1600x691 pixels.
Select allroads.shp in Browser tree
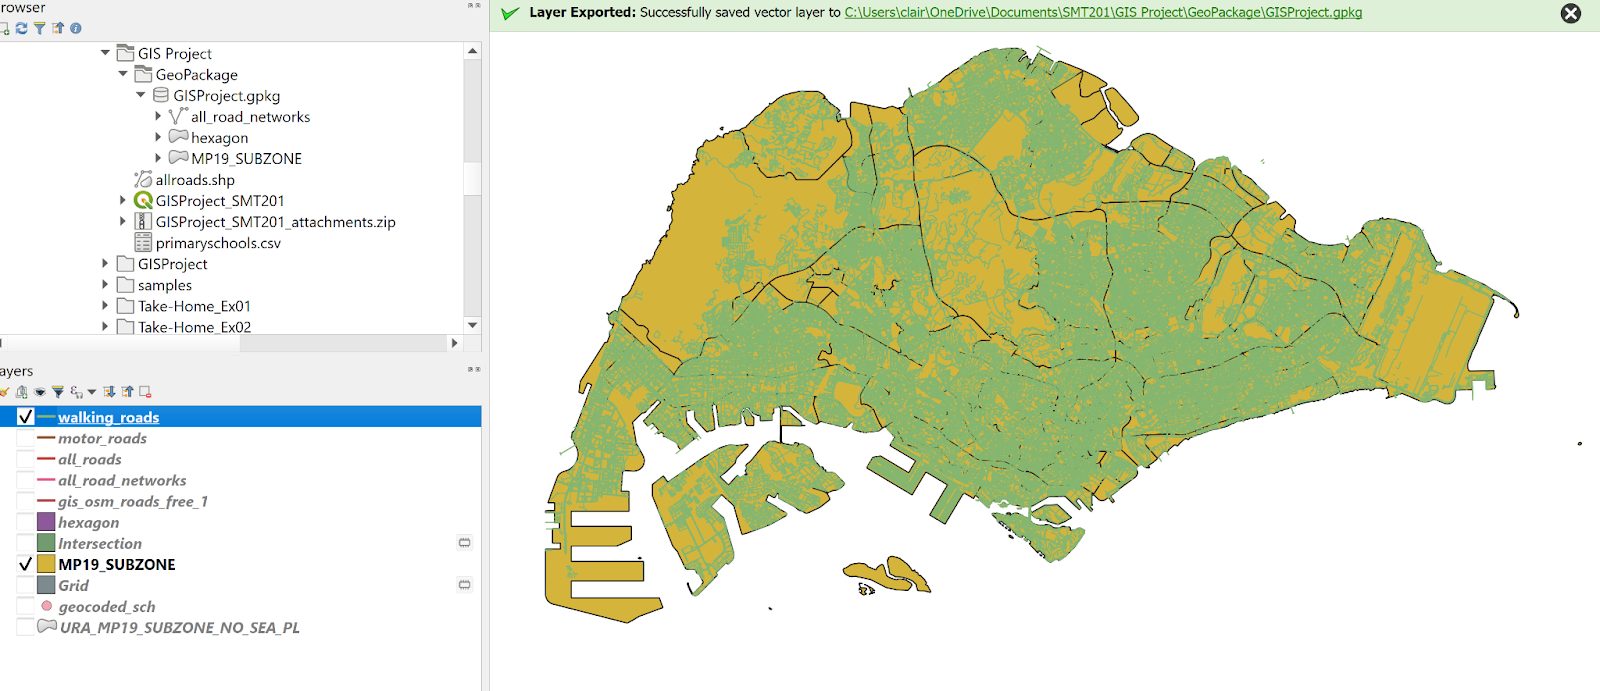coord(194,180)
